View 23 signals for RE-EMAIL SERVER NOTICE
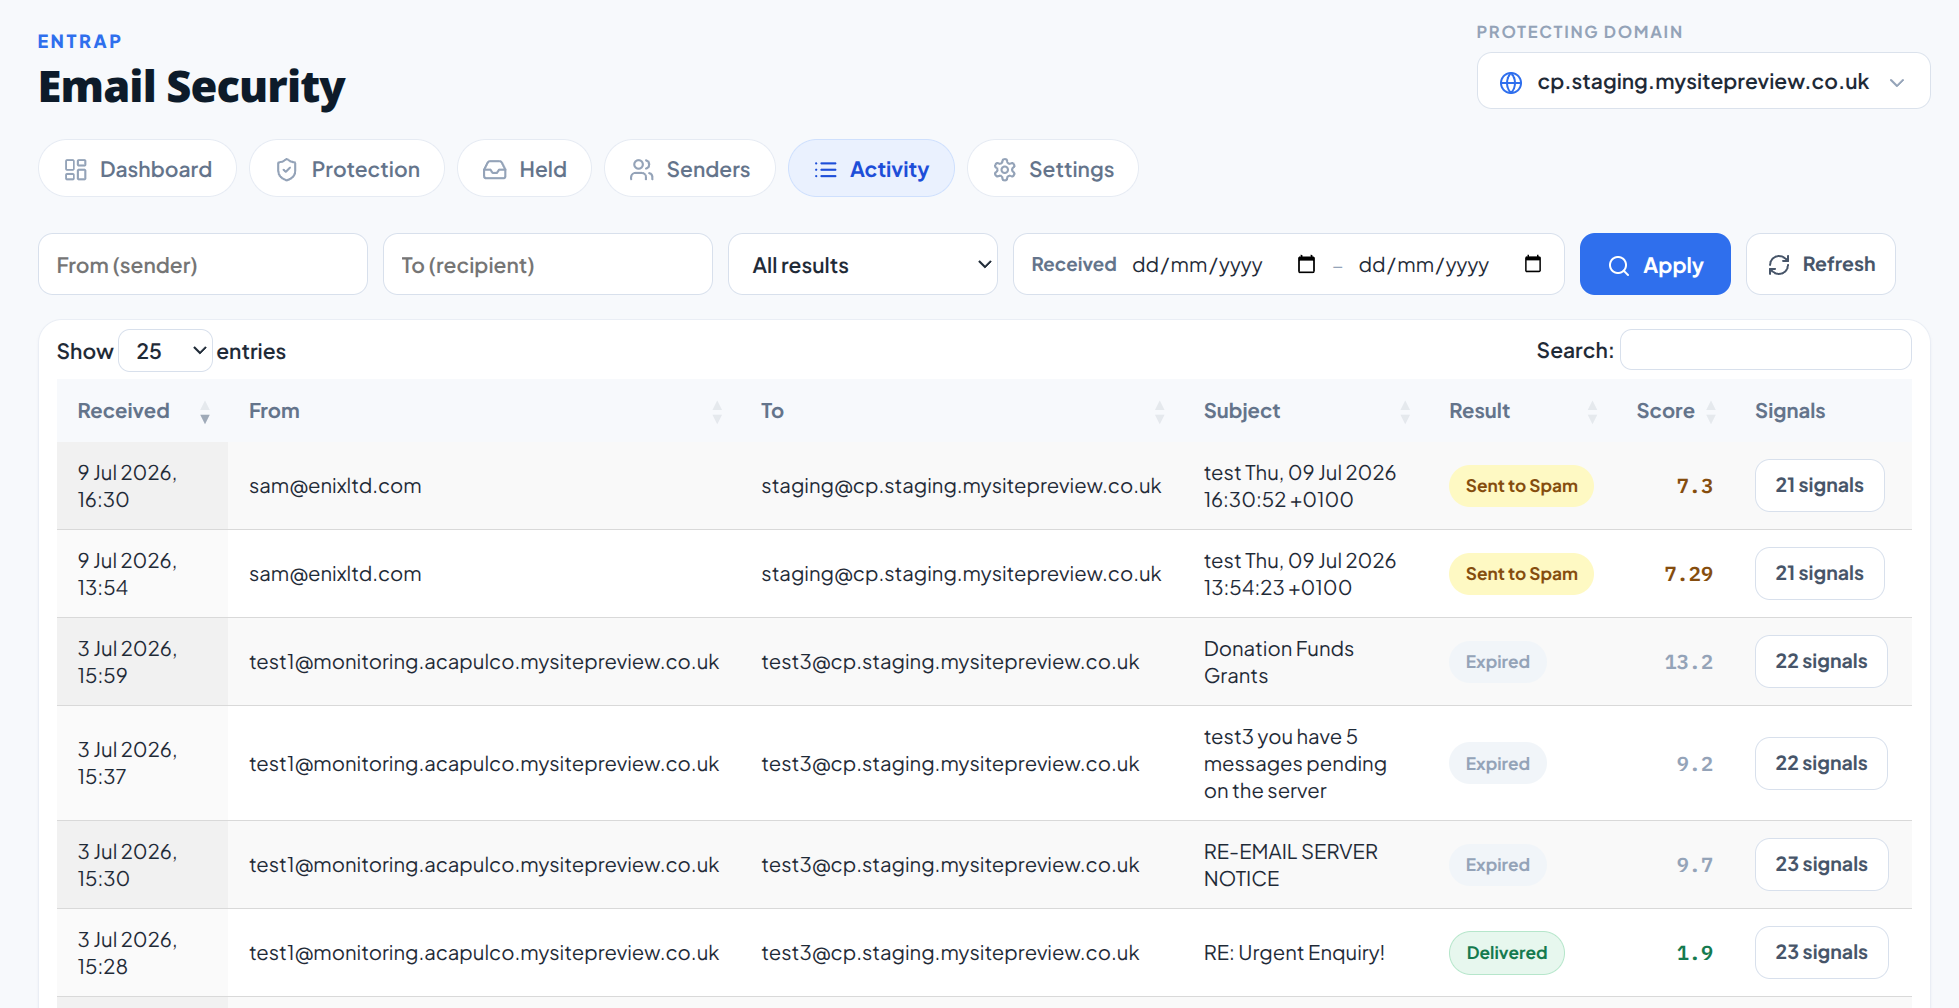 [x=1821, y=864]
